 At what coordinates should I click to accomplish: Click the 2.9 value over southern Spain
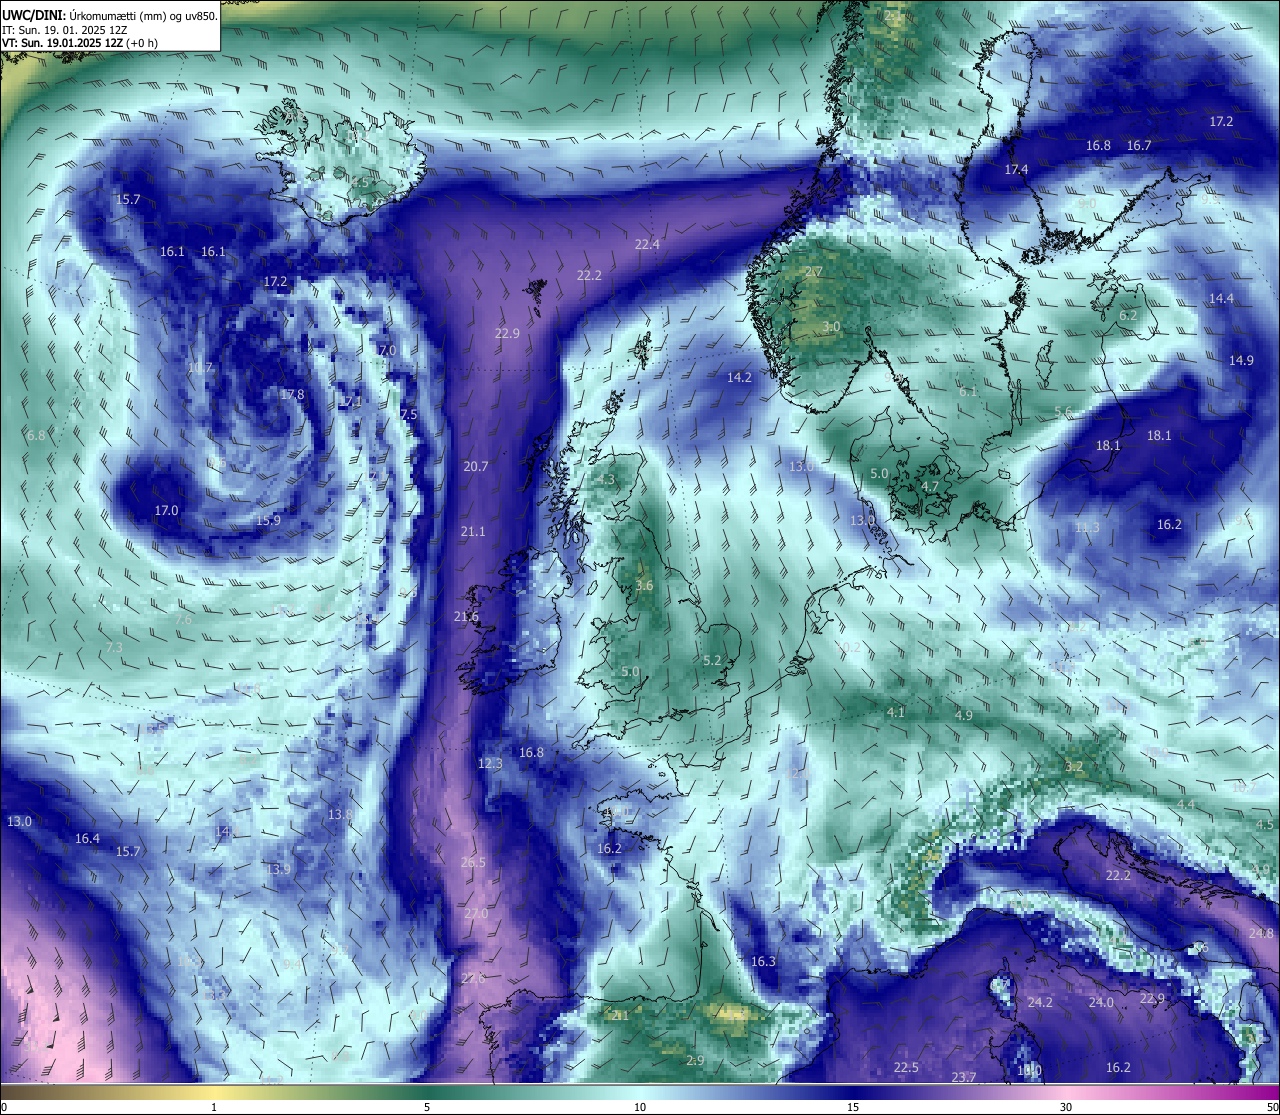[696, 1060]
